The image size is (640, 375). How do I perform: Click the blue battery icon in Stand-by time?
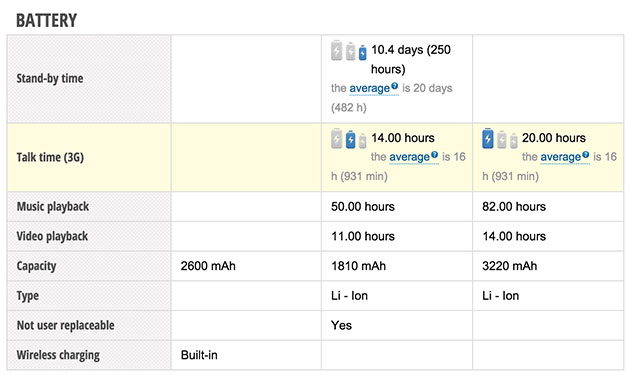point(362,53)
